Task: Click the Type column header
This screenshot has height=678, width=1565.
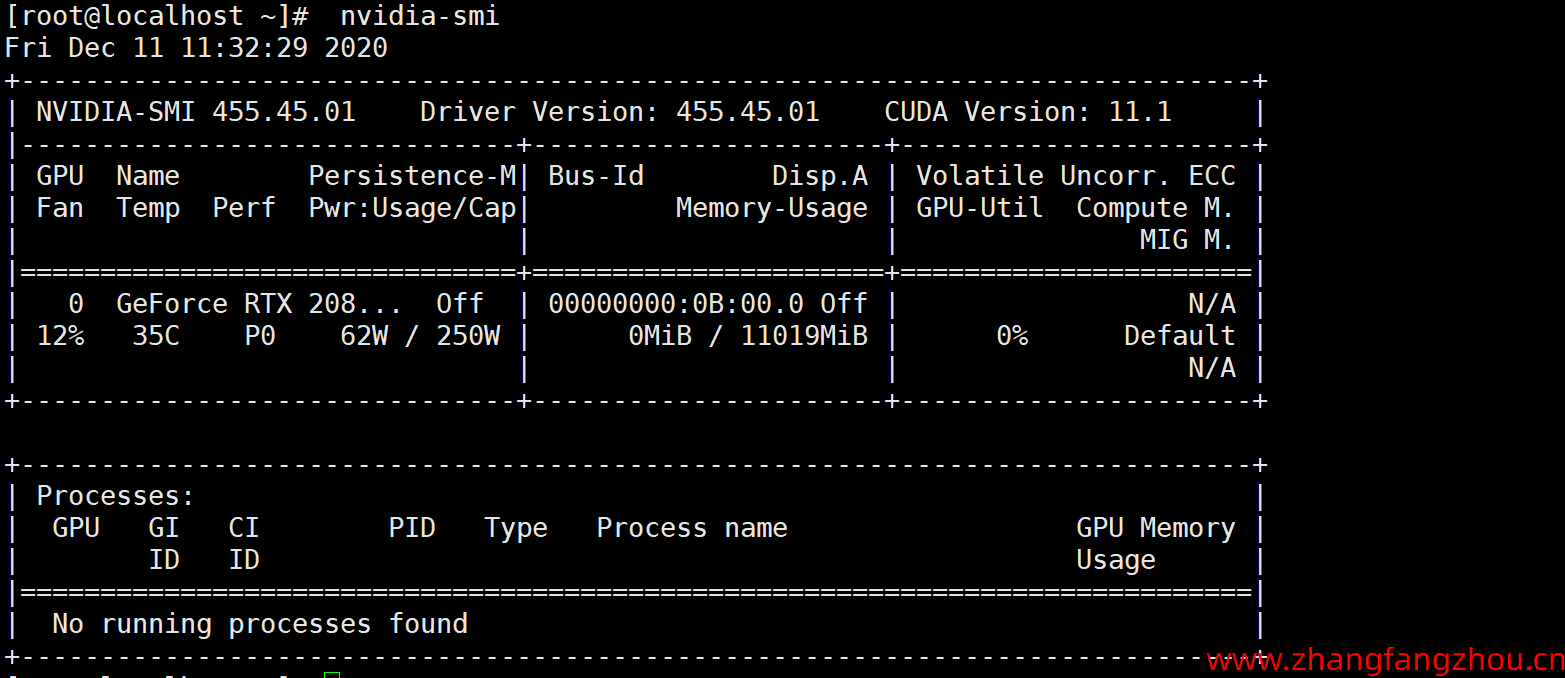Action: coord(516,528)
